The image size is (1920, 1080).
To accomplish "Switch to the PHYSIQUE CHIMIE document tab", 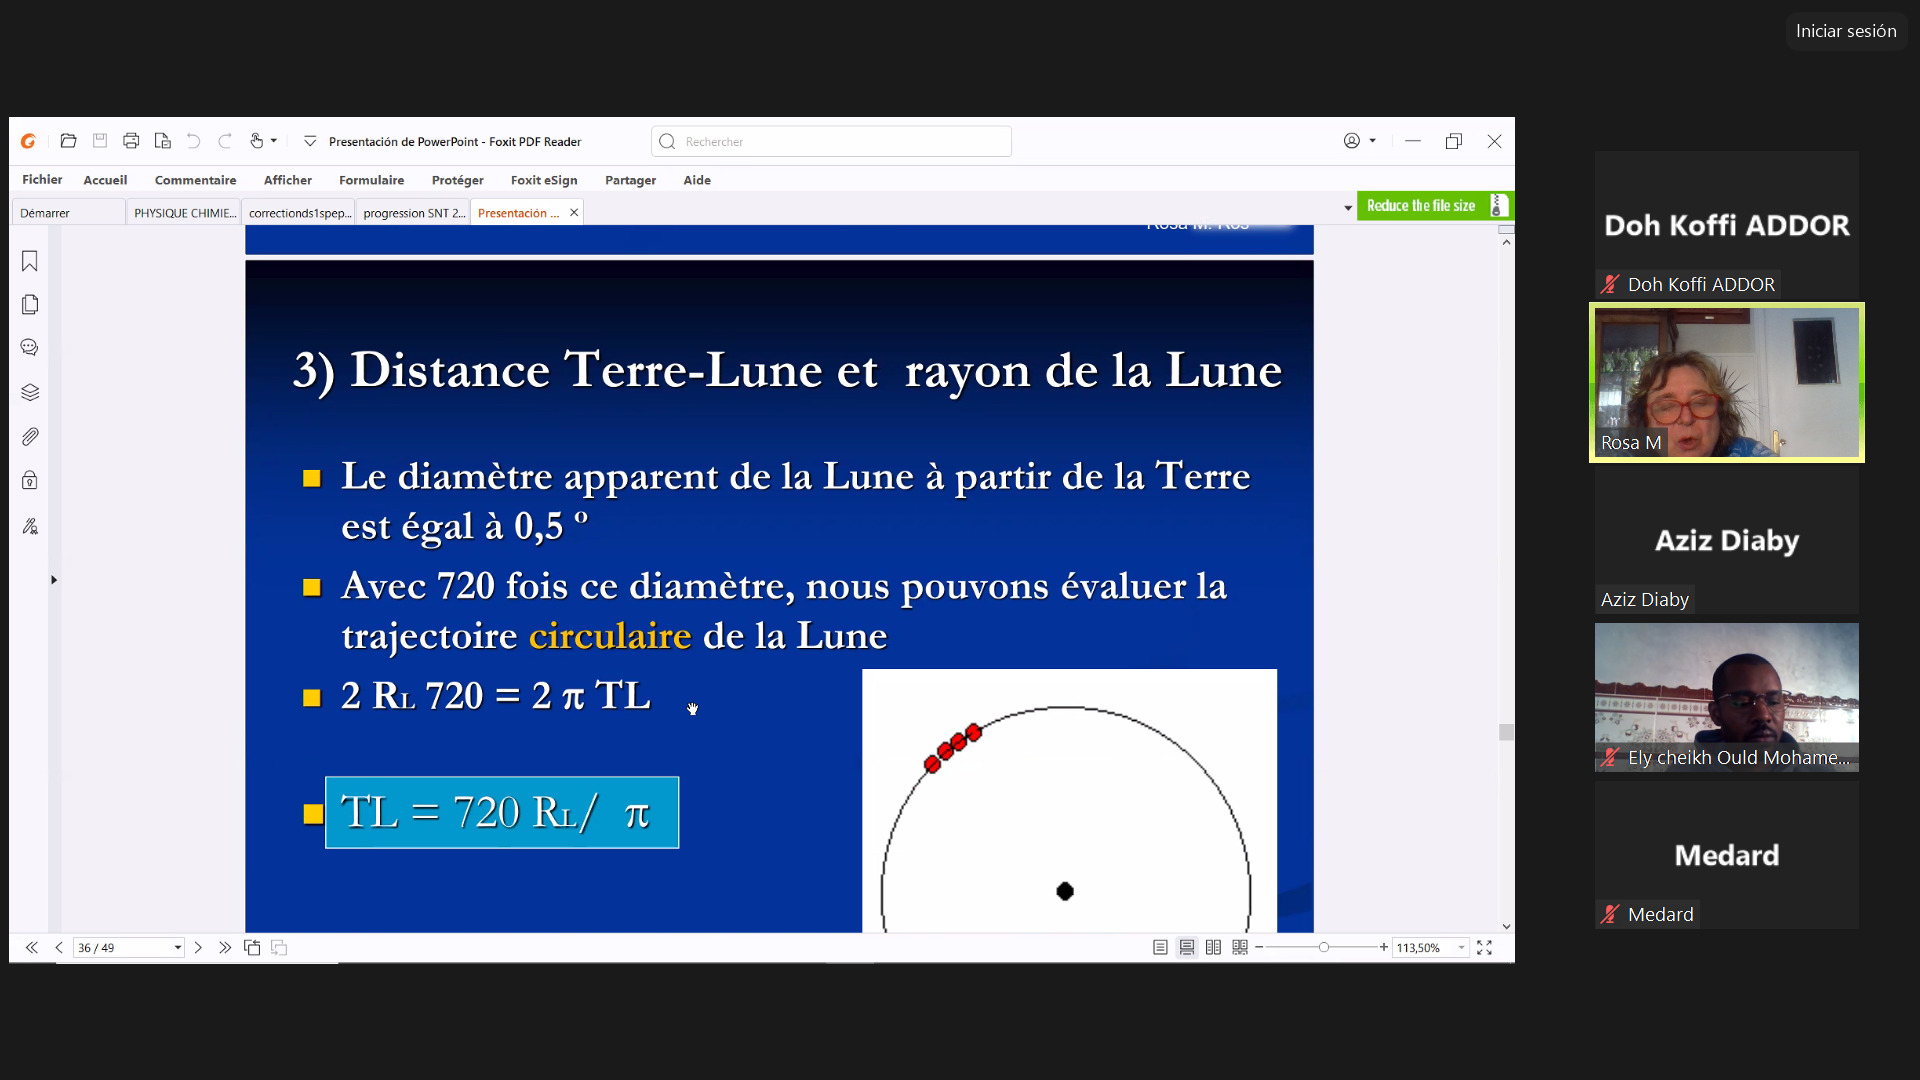I will pos(184,213).
